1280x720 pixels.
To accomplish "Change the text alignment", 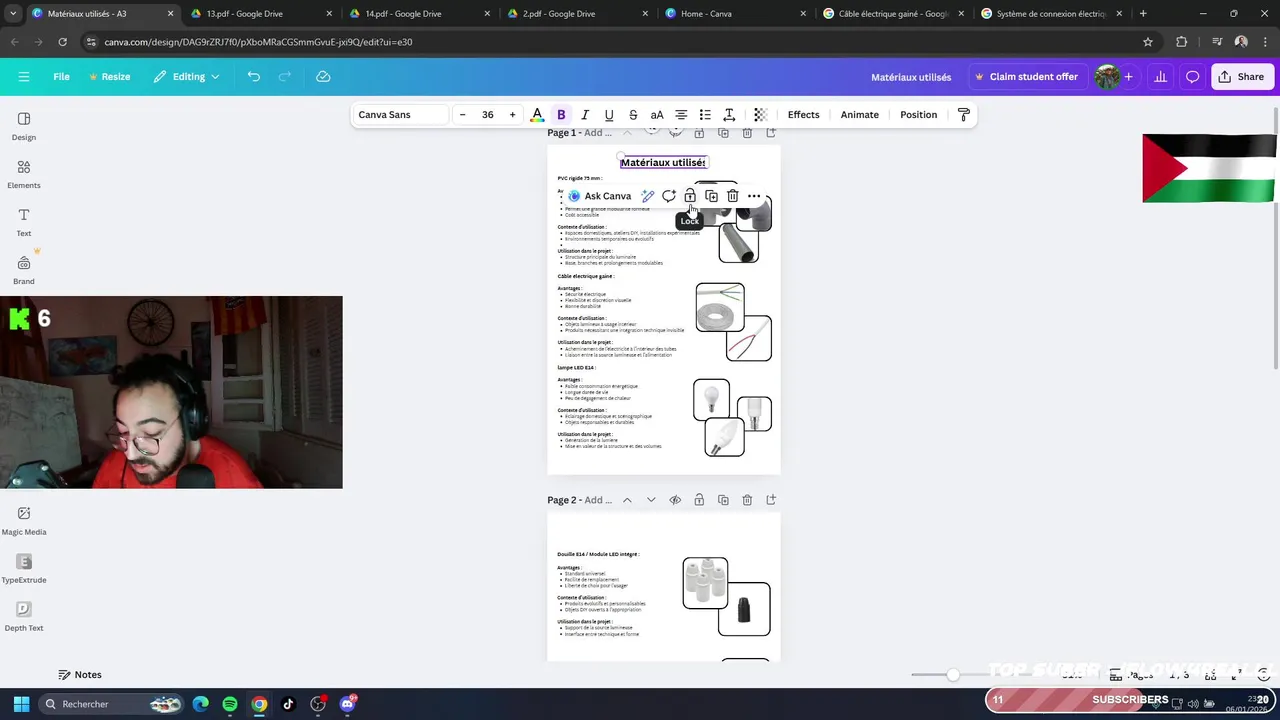I will tap(681, 115).
